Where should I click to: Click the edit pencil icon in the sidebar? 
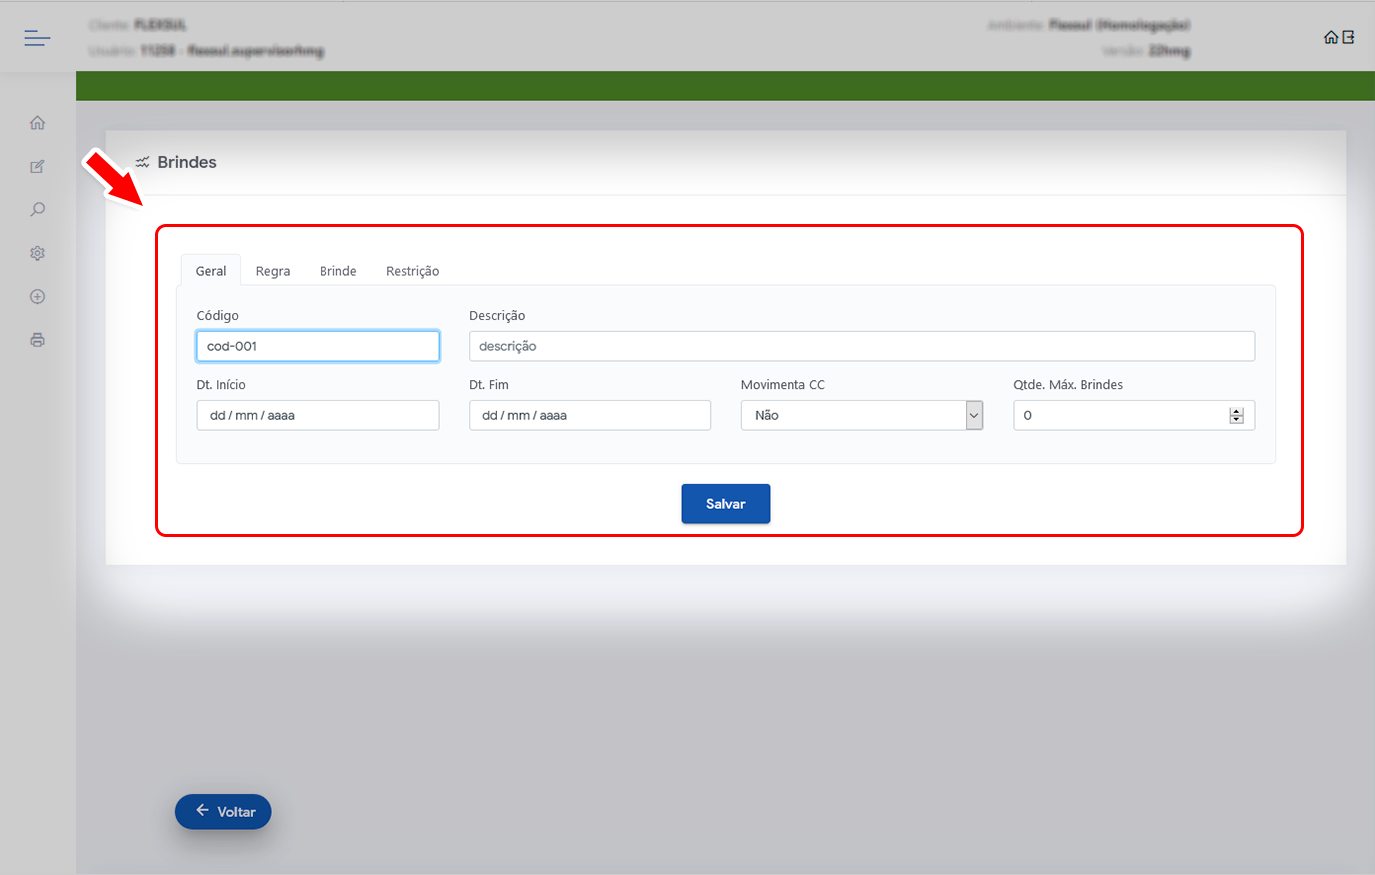click(x=37, y=167)
